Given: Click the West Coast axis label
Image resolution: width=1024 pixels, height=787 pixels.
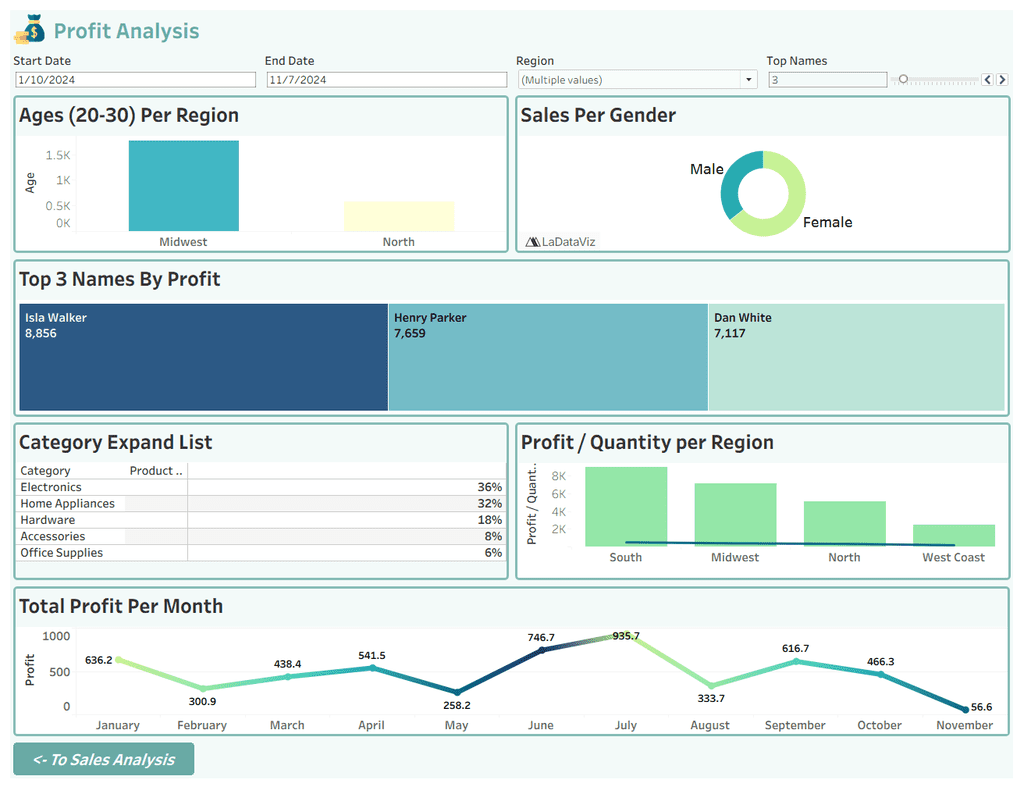Looking at the screenshot, I should click(953, 557).
